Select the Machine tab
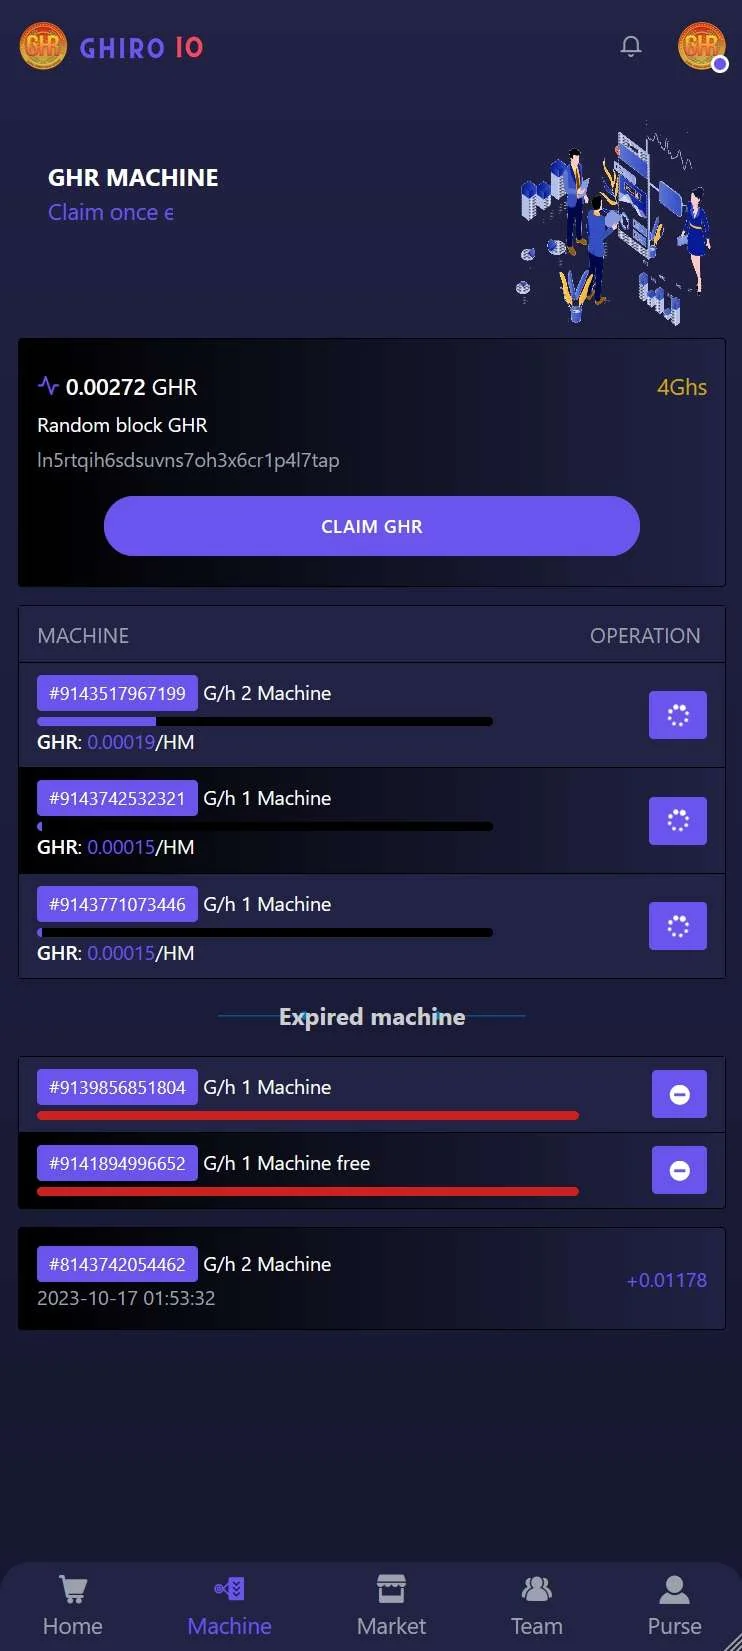The width and height of the screenshot is (742, 1651). pos(230,1607)
